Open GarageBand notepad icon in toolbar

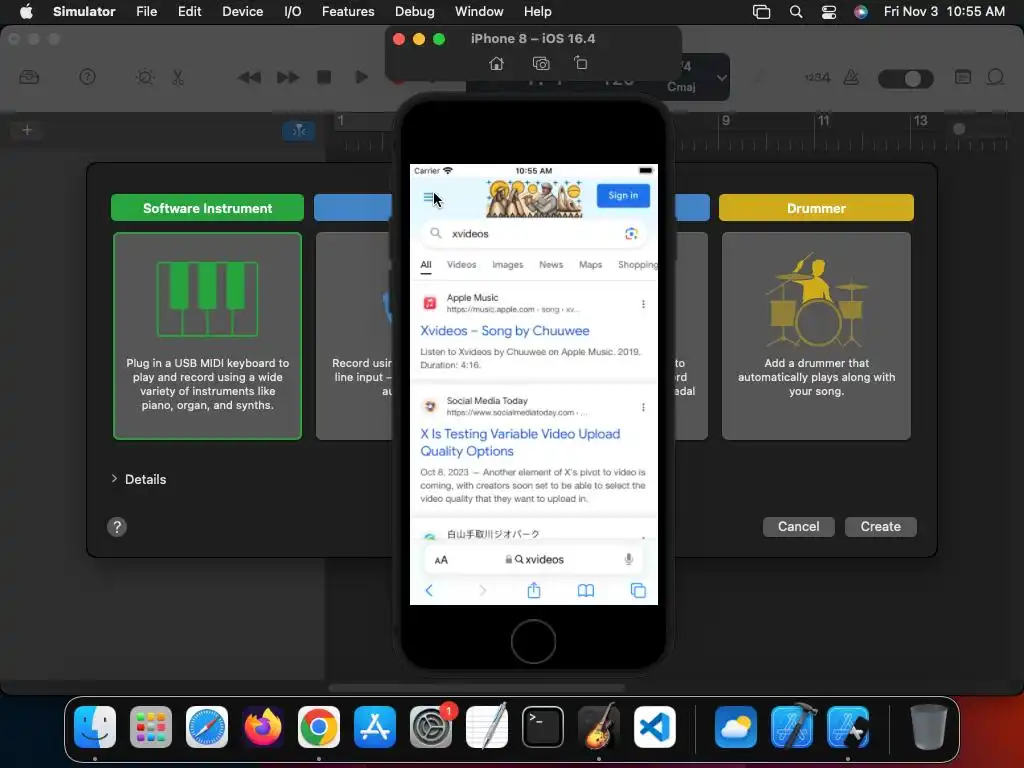963,77
